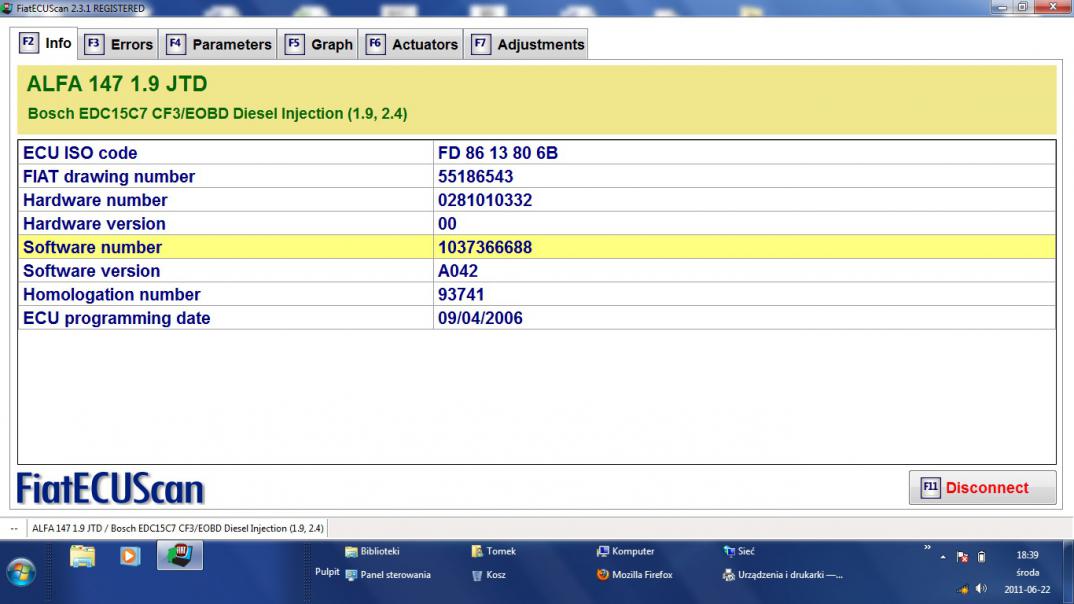Click the value 0281010332
Screen dimensions: 1074x604
pyautogui.click(x=485, y=200)
